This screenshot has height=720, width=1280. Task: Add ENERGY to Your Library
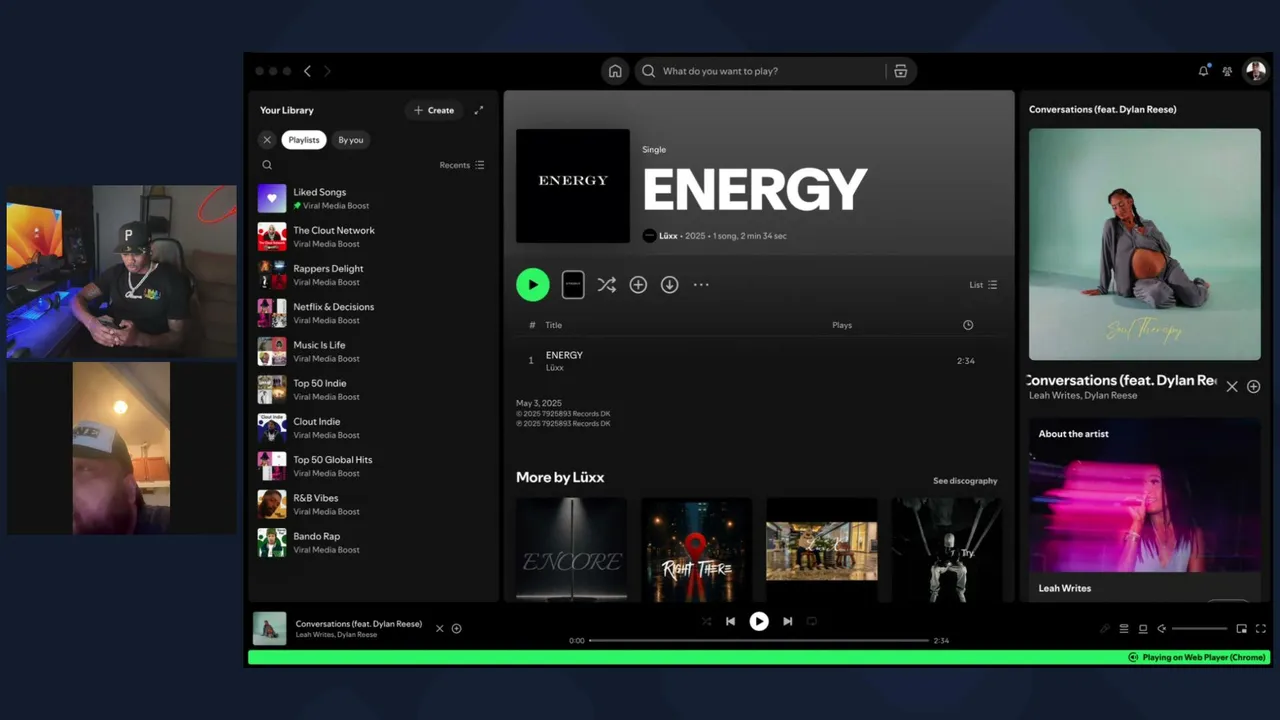coord(638,285)
